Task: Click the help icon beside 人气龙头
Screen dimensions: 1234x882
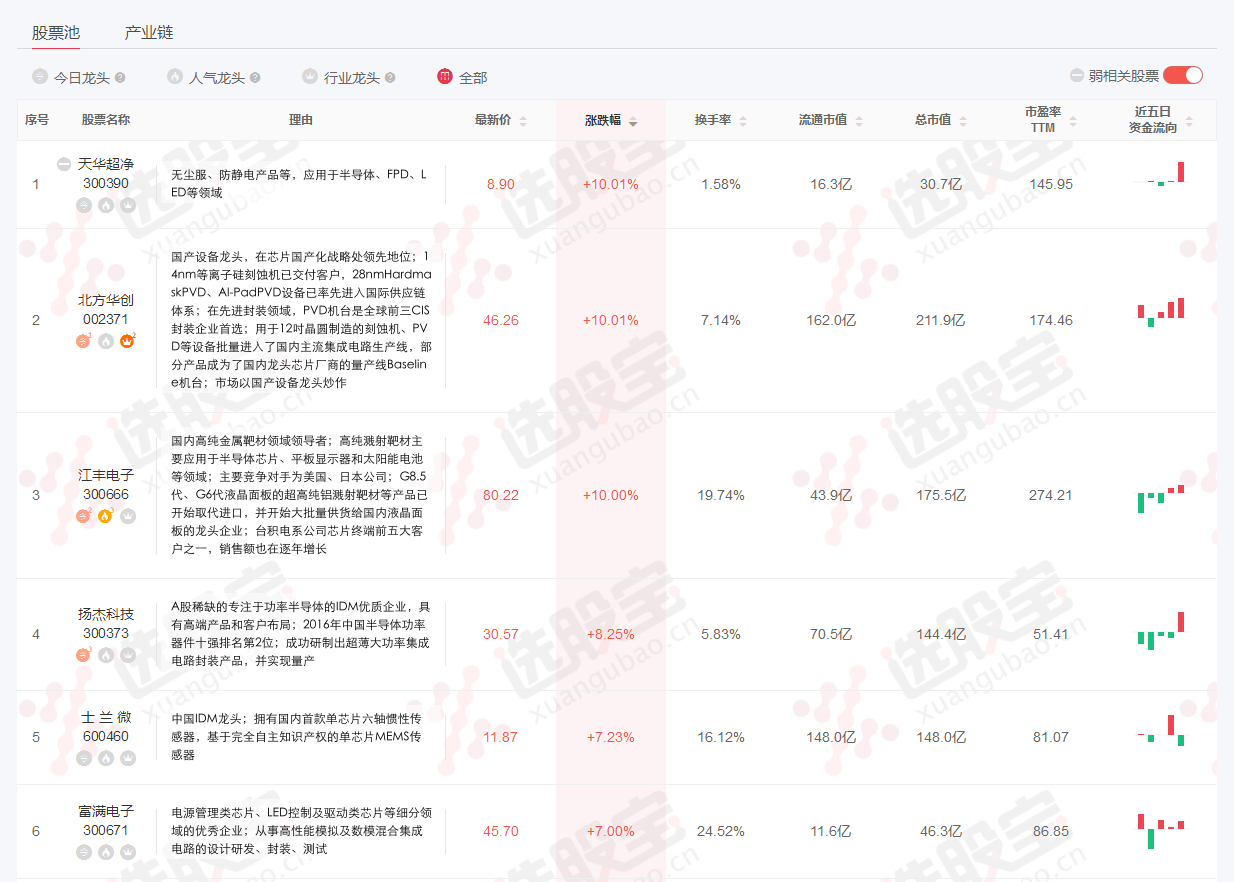Action: pos(255,77)
